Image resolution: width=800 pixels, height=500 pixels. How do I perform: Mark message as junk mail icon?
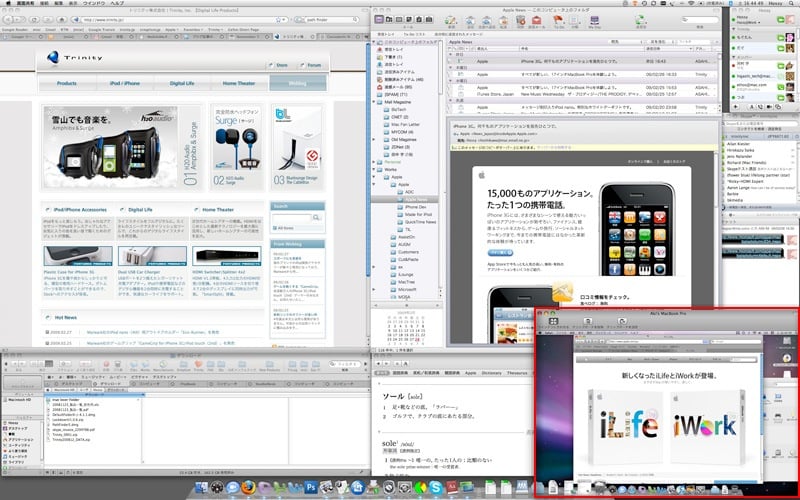click(x=536, y=21)
